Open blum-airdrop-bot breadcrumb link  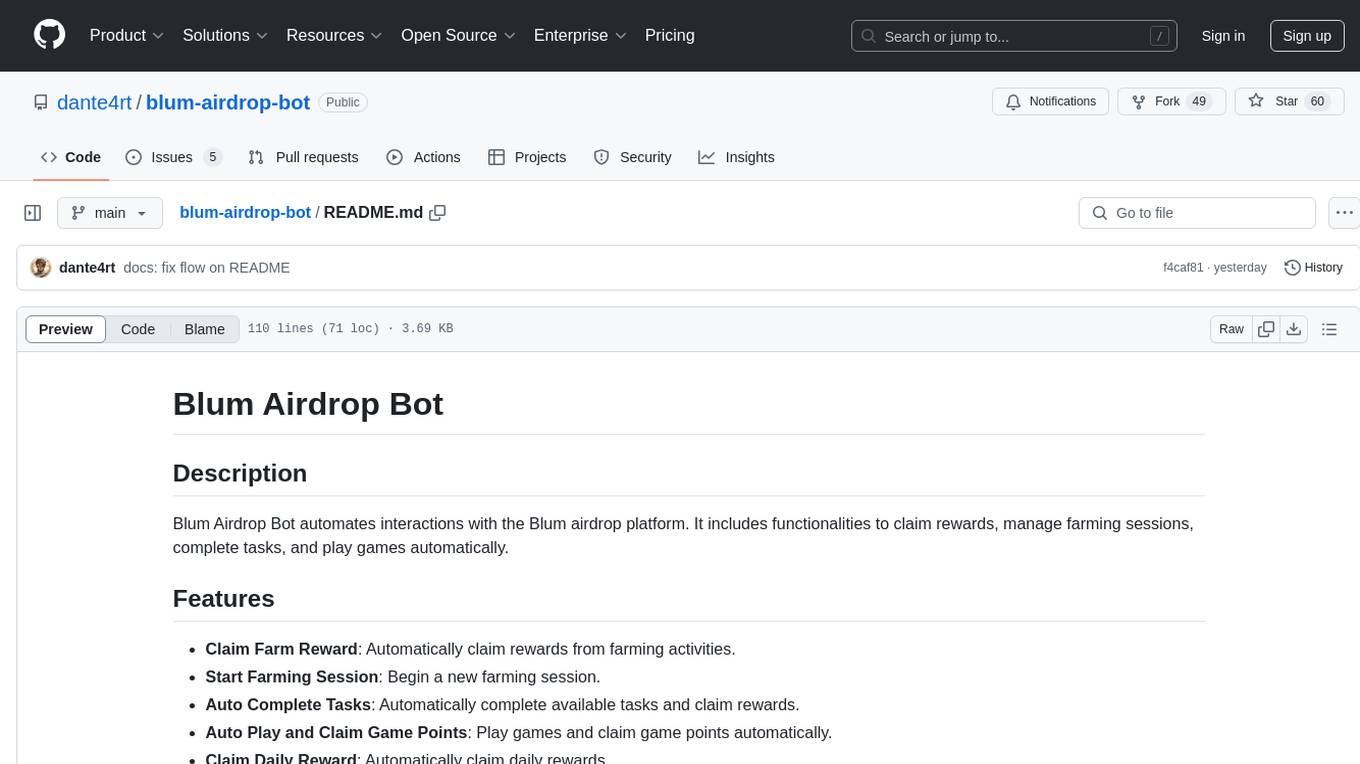click(x=245, y=213)
